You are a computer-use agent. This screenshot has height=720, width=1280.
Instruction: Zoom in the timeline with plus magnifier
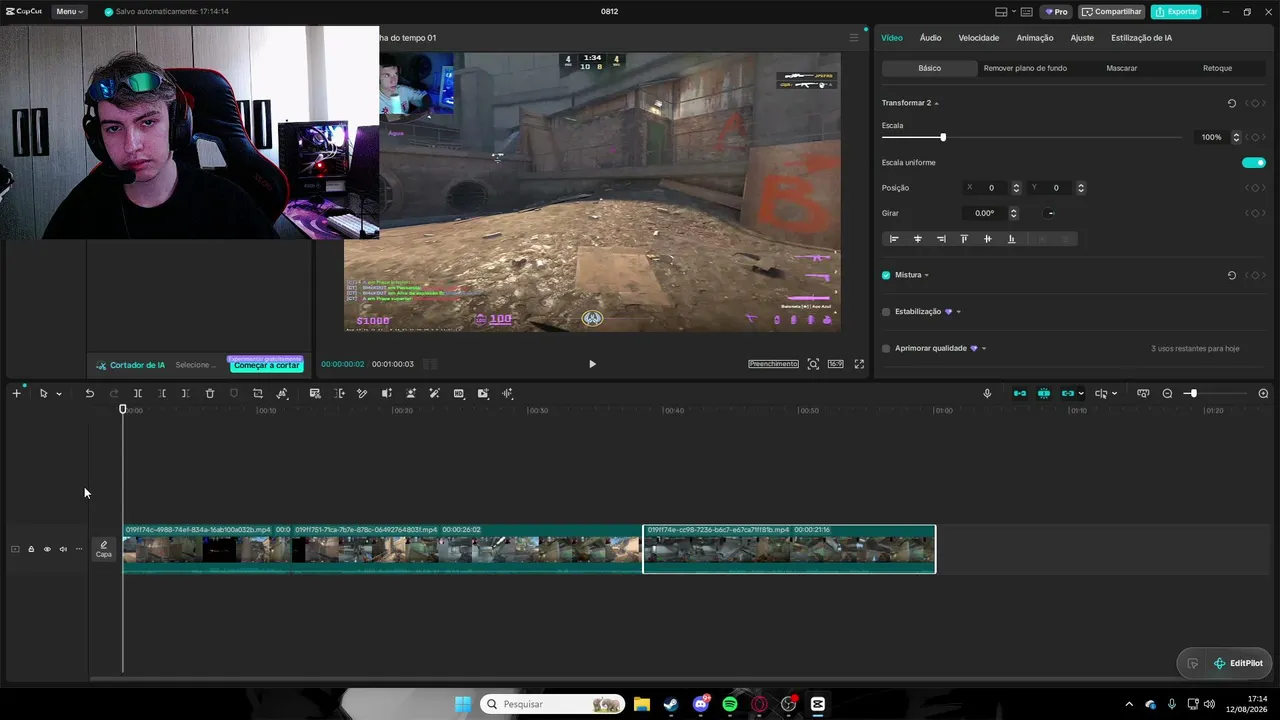[x=1263, y=394]
